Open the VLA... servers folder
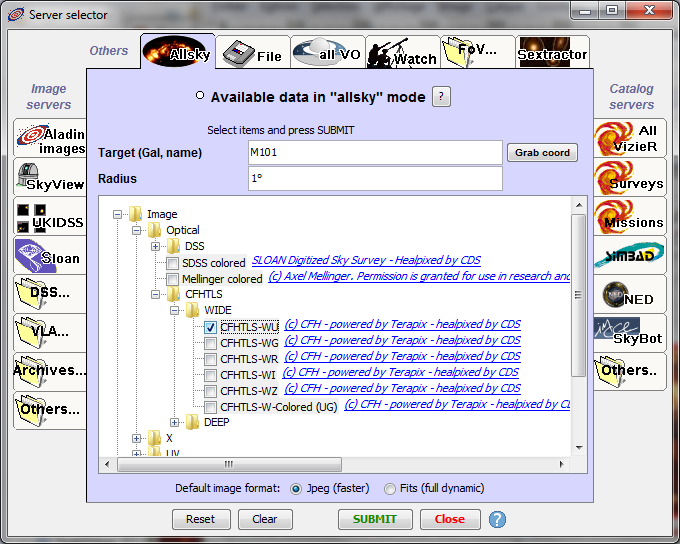The width and height of the screenshot is (680, 544). (50, 333)
